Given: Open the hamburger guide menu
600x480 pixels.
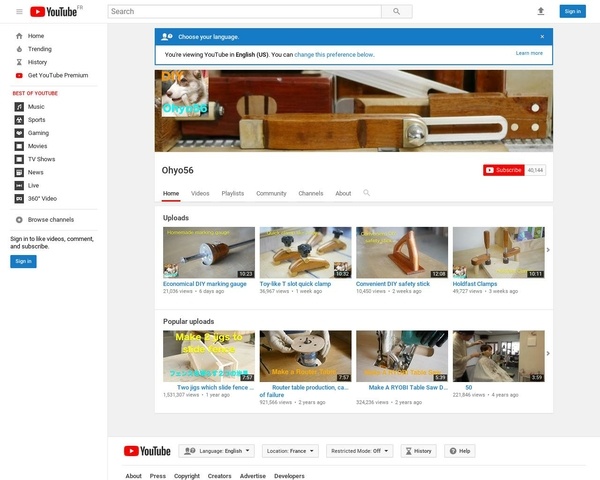Looking at the screenshot, I should pyautogui.click(x=19, y=11).
